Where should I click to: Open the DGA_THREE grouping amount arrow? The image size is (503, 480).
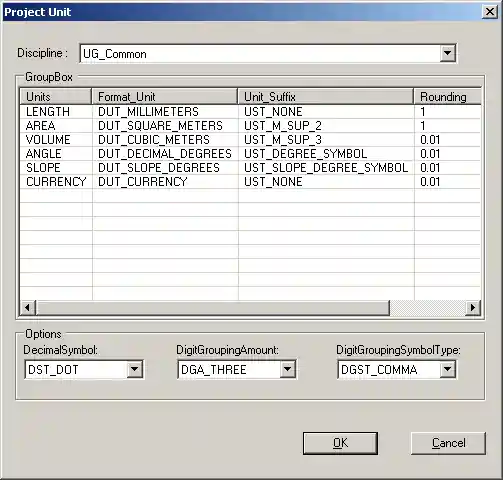[x=287, y=369]
